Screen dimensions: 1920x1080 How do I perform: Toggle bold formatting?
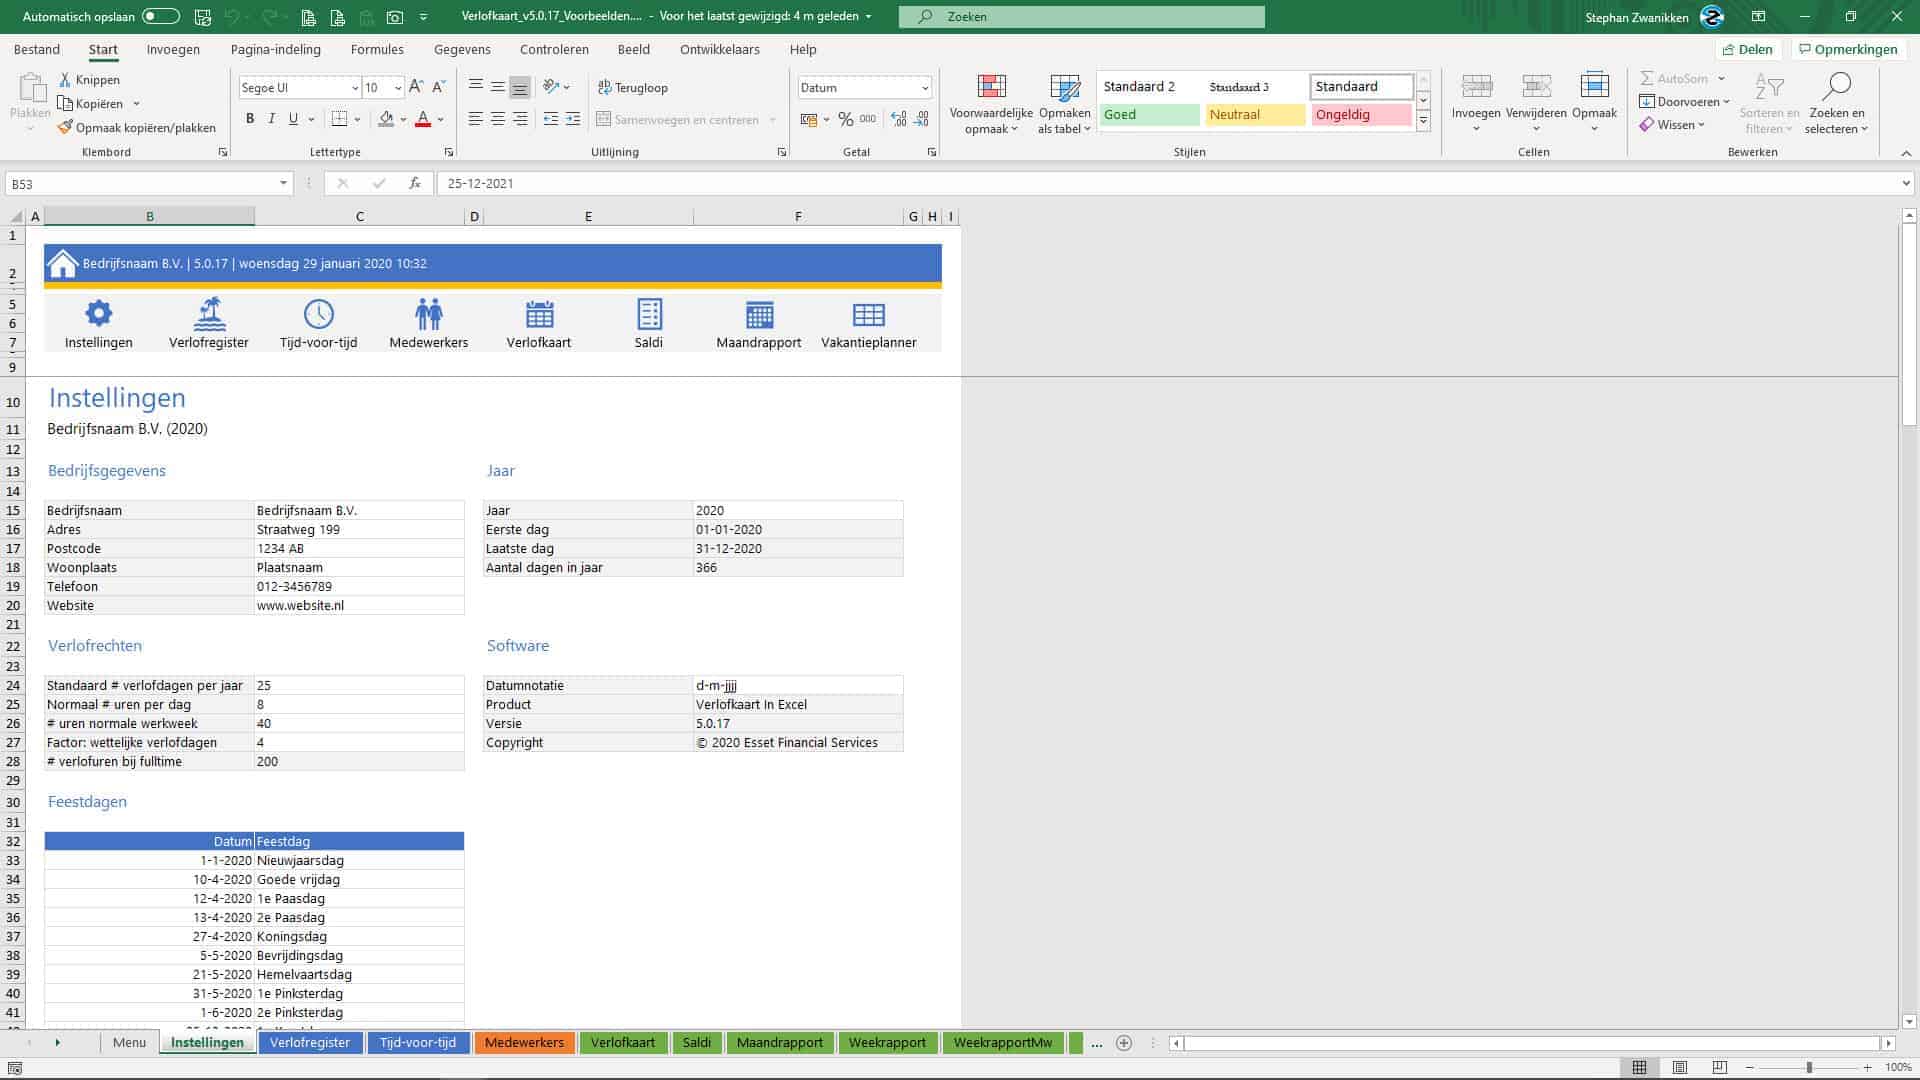tap(250, 119)
